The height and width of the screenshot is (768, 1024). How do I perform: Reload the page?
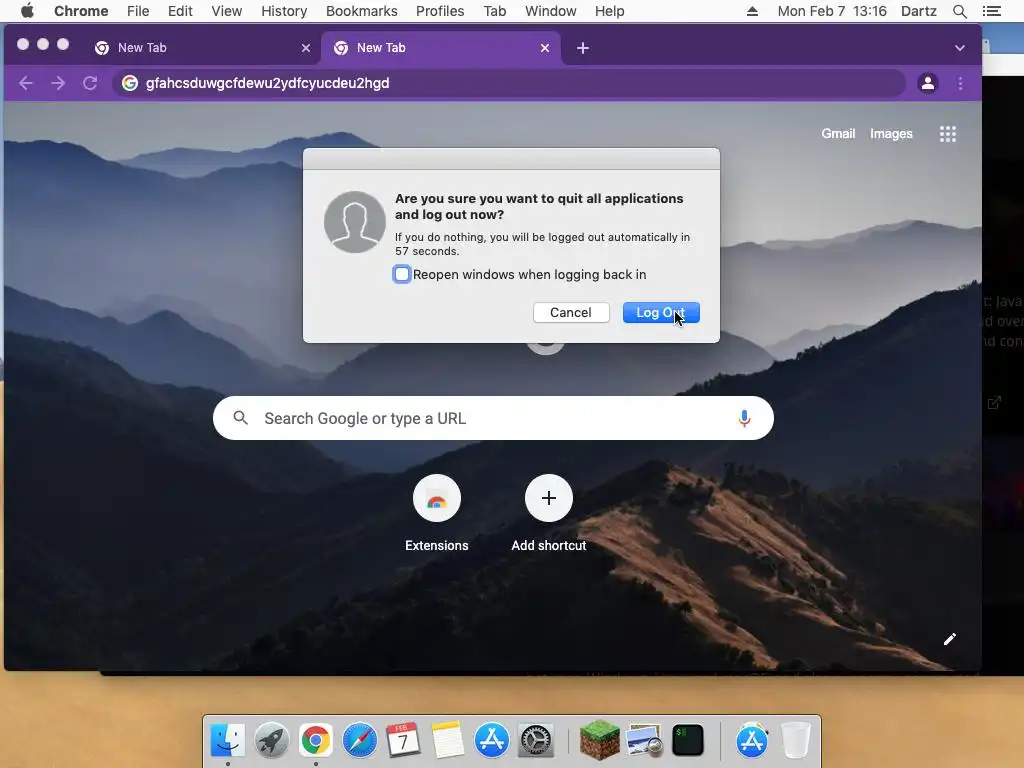[90, 83]
